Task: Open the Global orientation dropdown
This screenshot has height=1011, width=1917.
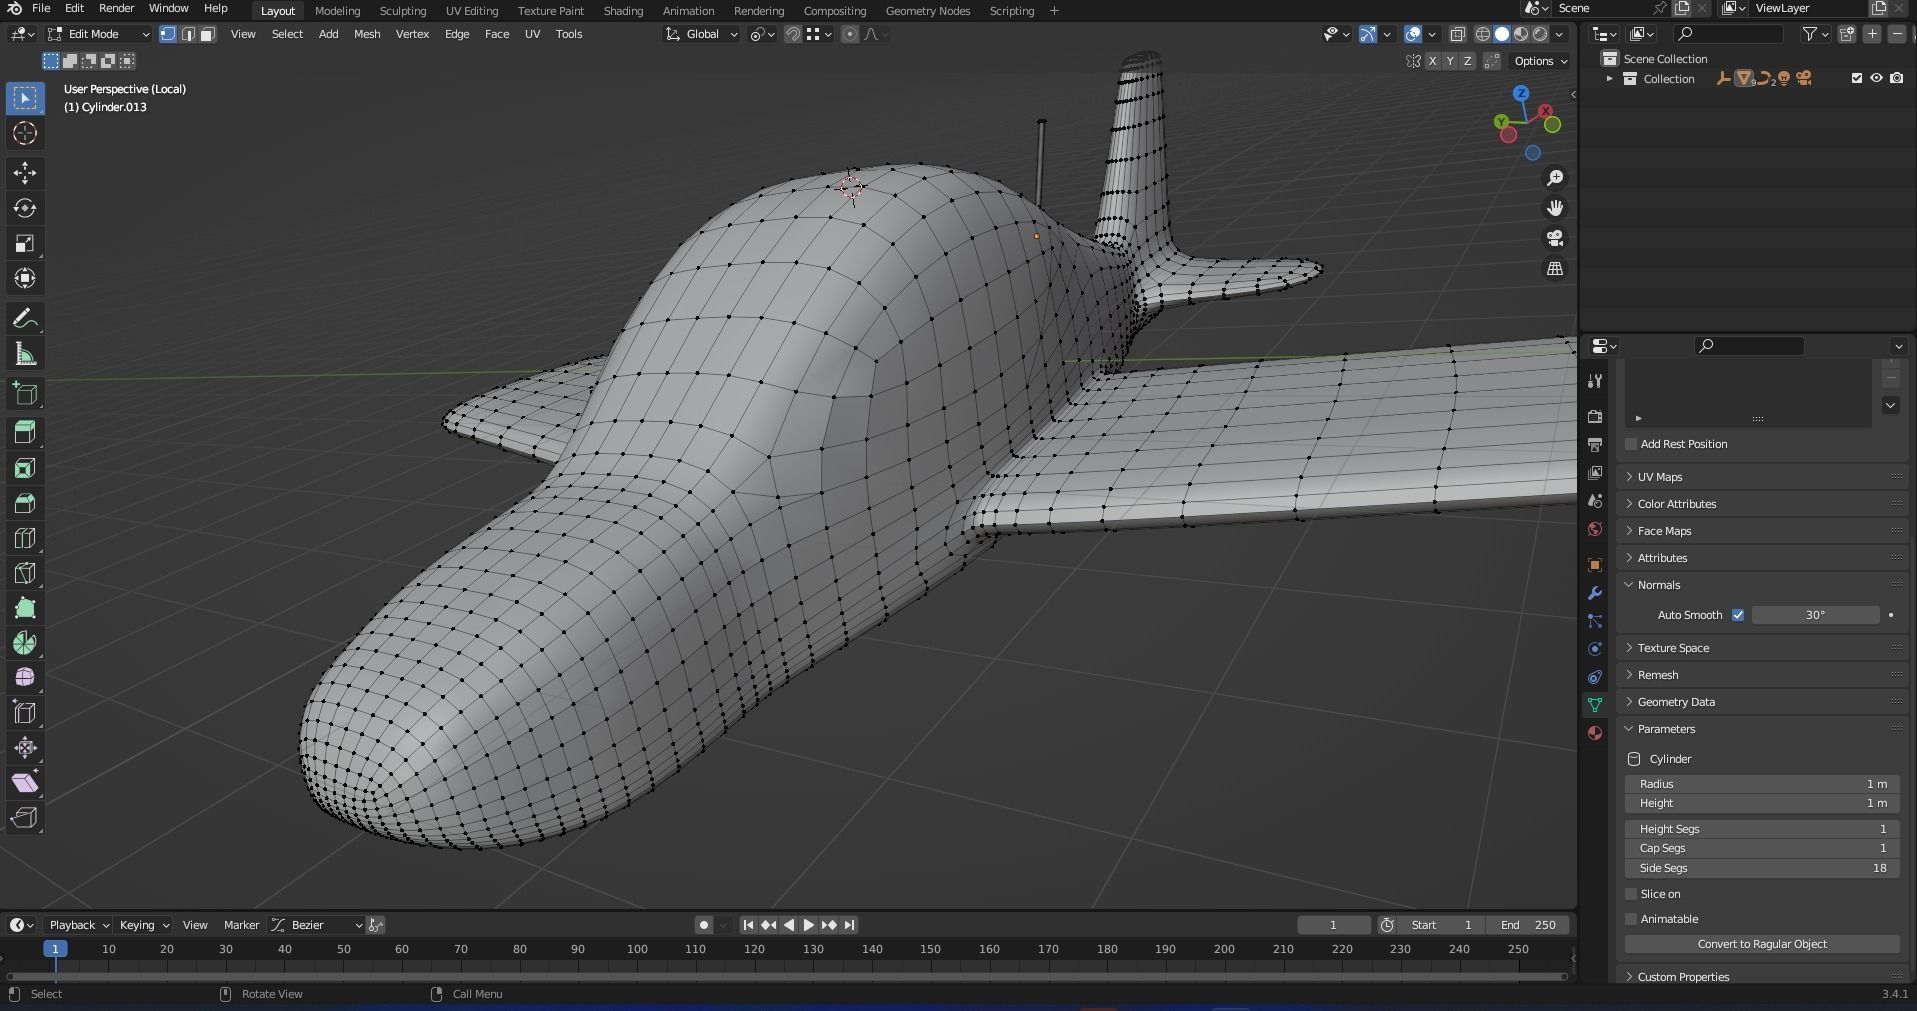Action: click(702, 34)
